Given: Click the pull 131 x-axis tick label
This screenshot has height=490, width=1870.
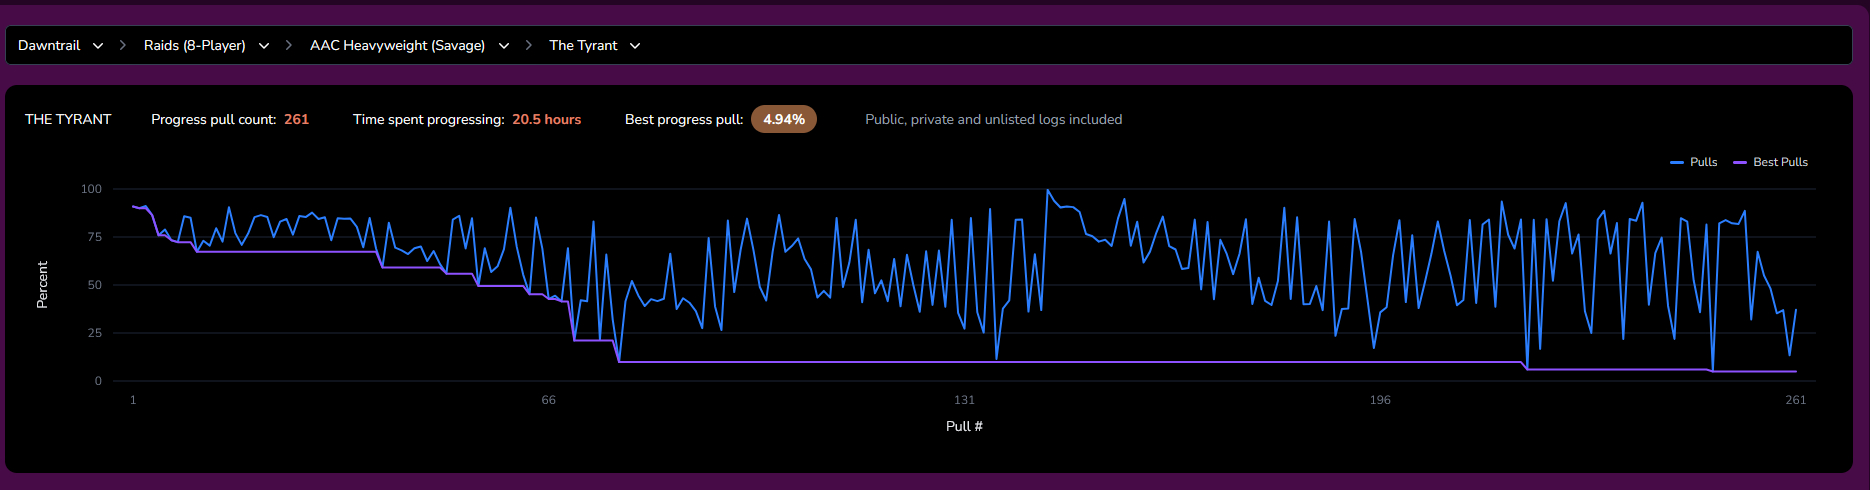Looking at the screenshot, I should point(964,400).
